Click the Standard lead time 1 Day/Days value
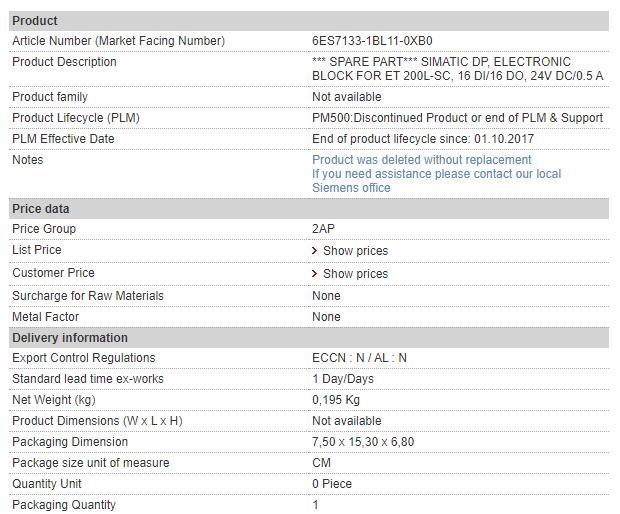Viewport: 620px width, 514px height. (x=342, y=379)
